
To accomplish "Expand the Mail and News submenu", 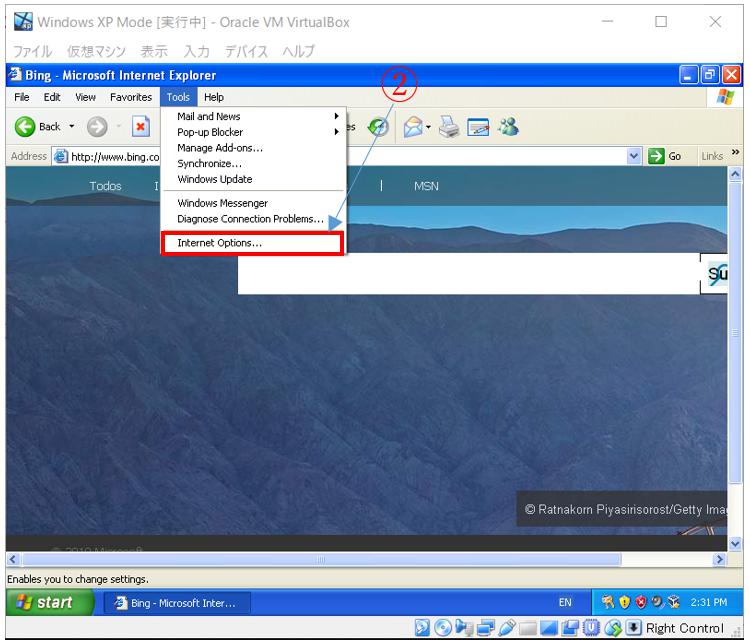I will (x=252, y=116).
